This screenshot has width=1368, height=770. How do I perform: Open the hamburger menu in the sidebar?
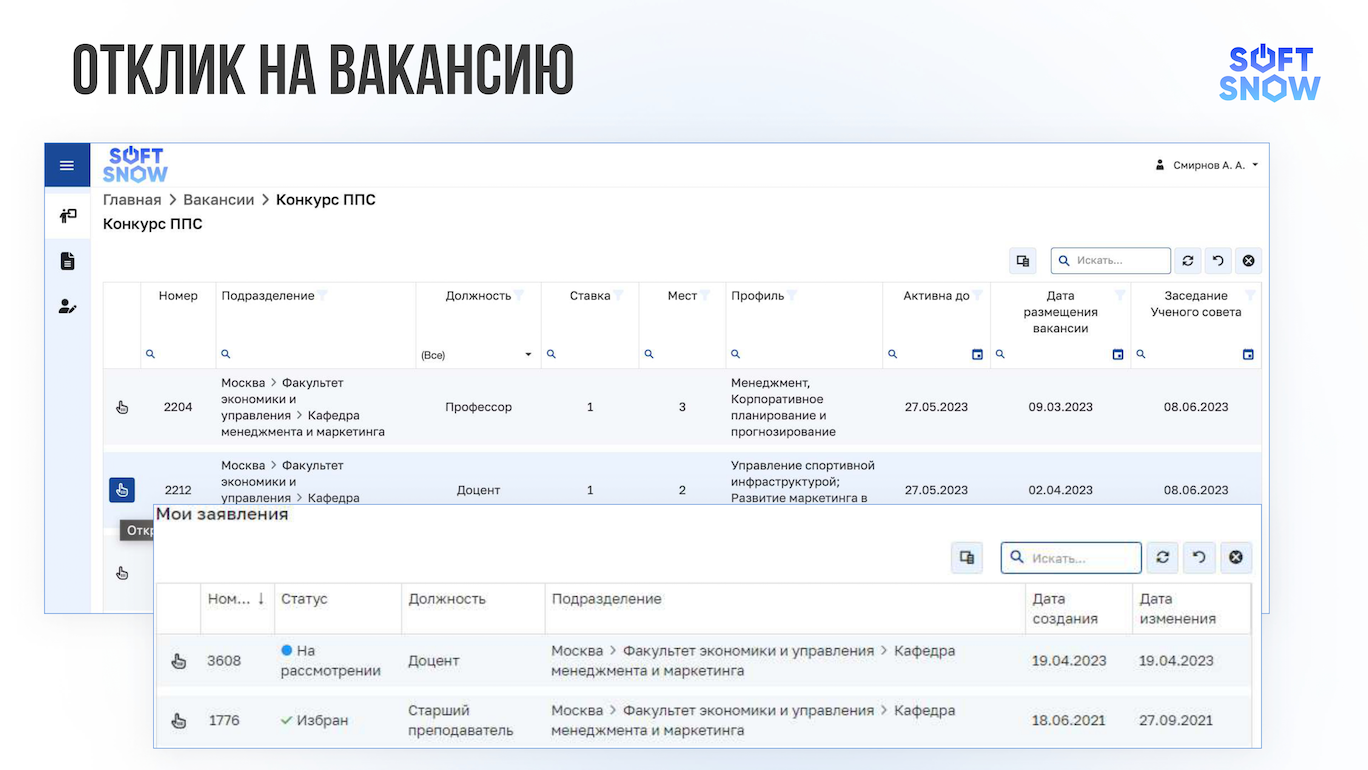67,165
